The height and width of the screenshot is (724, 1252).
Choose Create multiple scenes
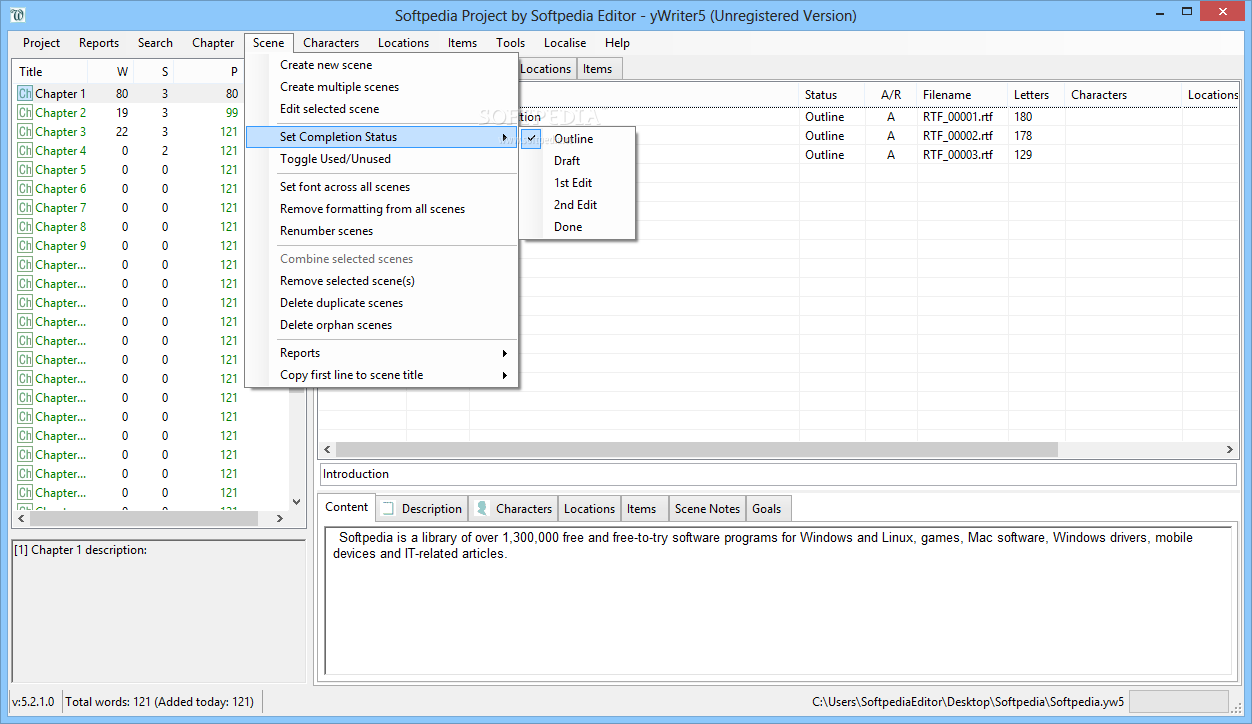click(x=382, y=87)
